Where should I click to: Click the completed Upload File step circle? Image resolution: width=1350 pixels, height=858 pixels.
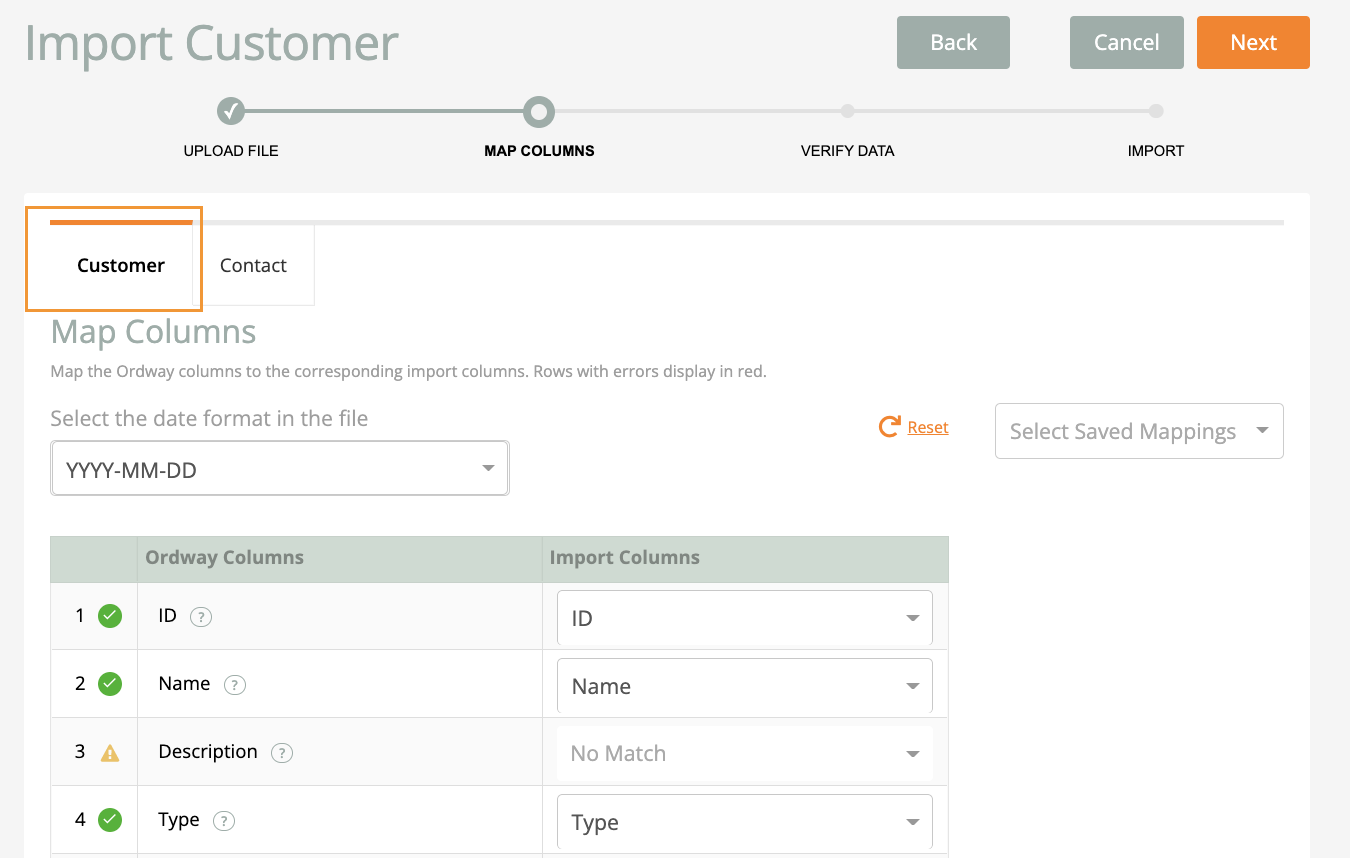tap(231, 111)
